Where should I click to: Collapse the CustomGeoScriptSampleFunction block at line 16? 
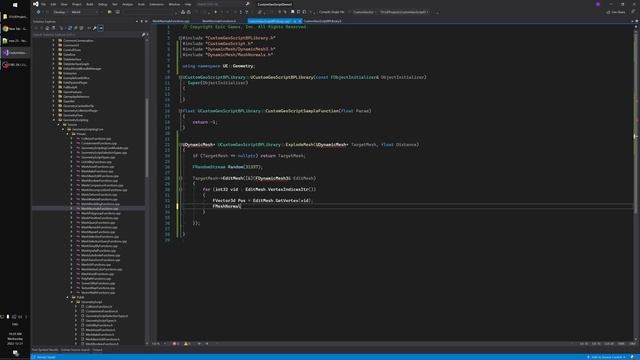point(180,111)
